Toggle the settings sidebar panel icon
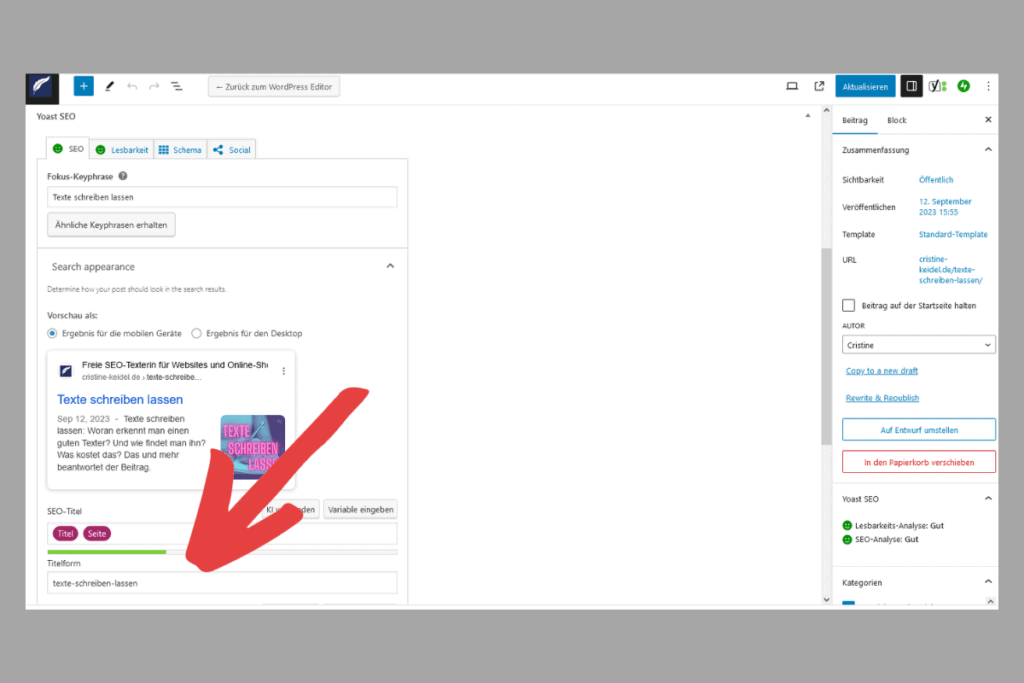Viewport: 1024px width, 683px height. pos(912,86)
